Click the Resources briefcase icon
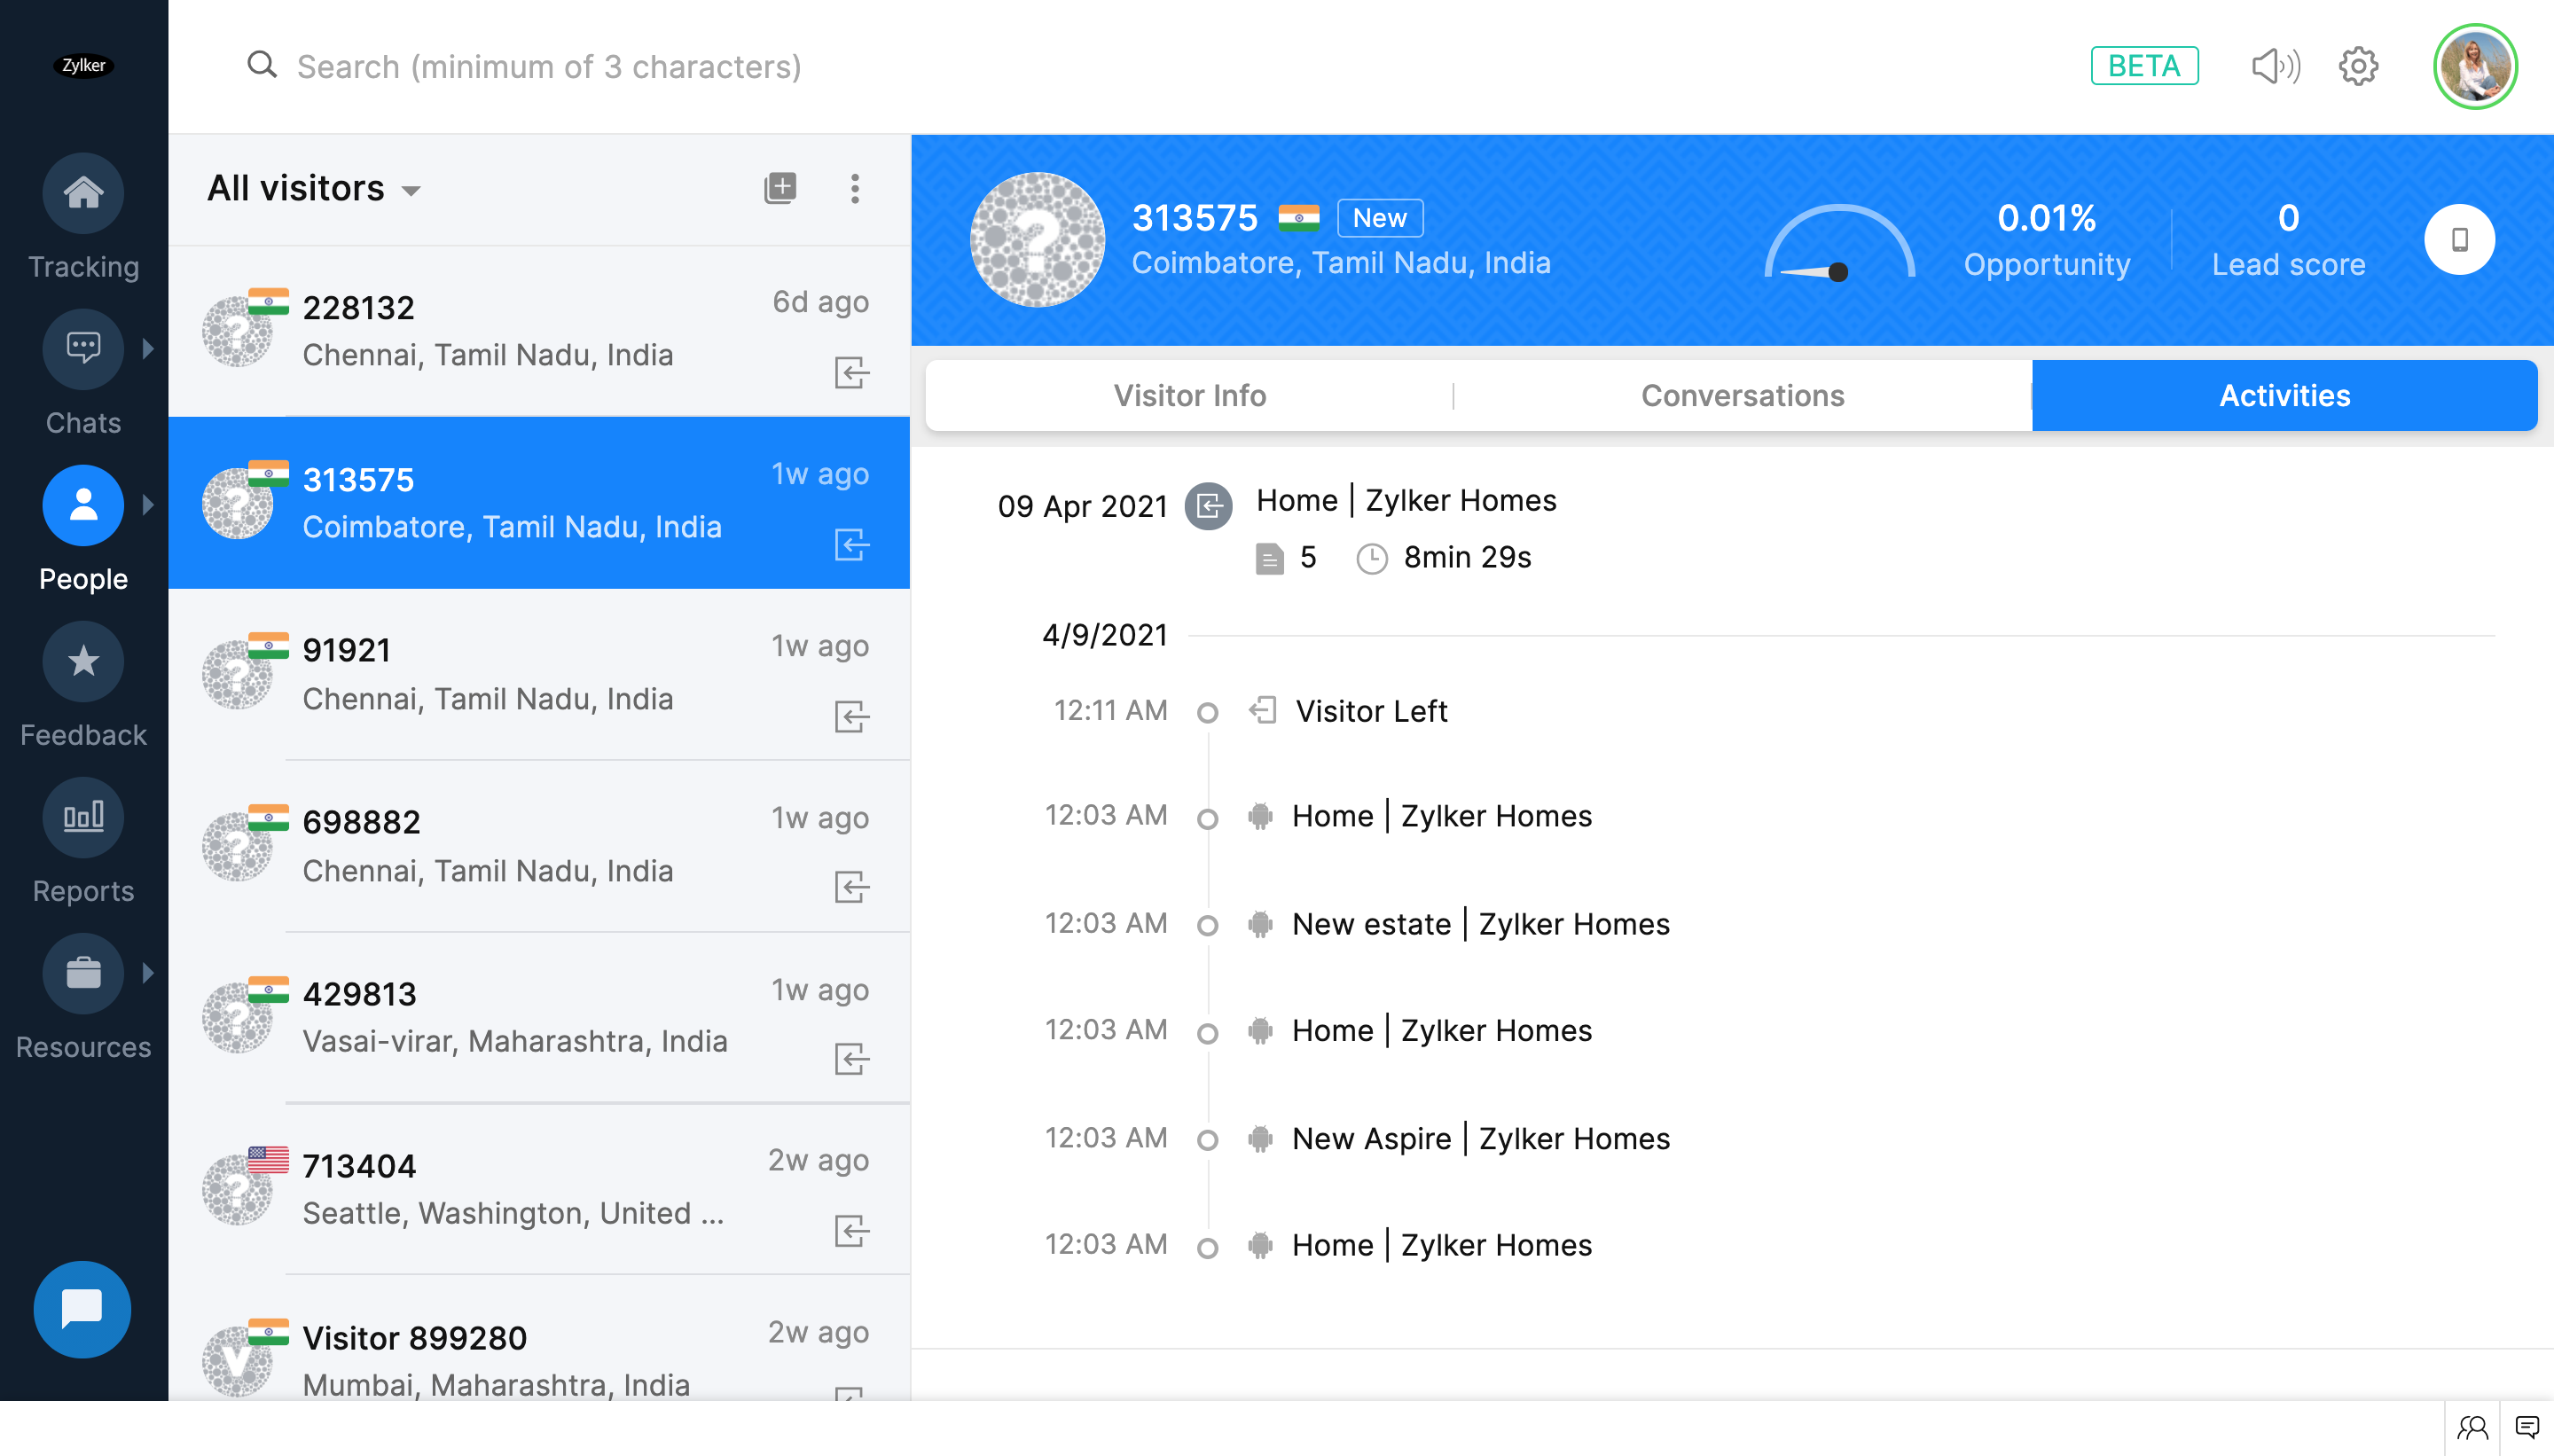 (83, 972)
